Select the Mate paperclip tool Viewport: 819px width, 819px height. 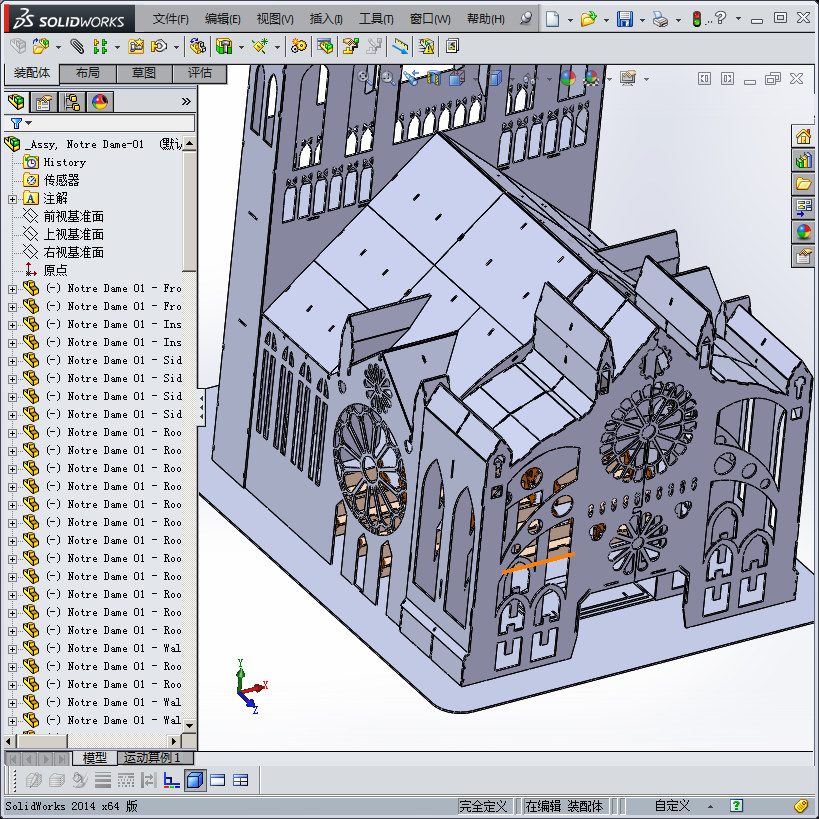point(77,46)
